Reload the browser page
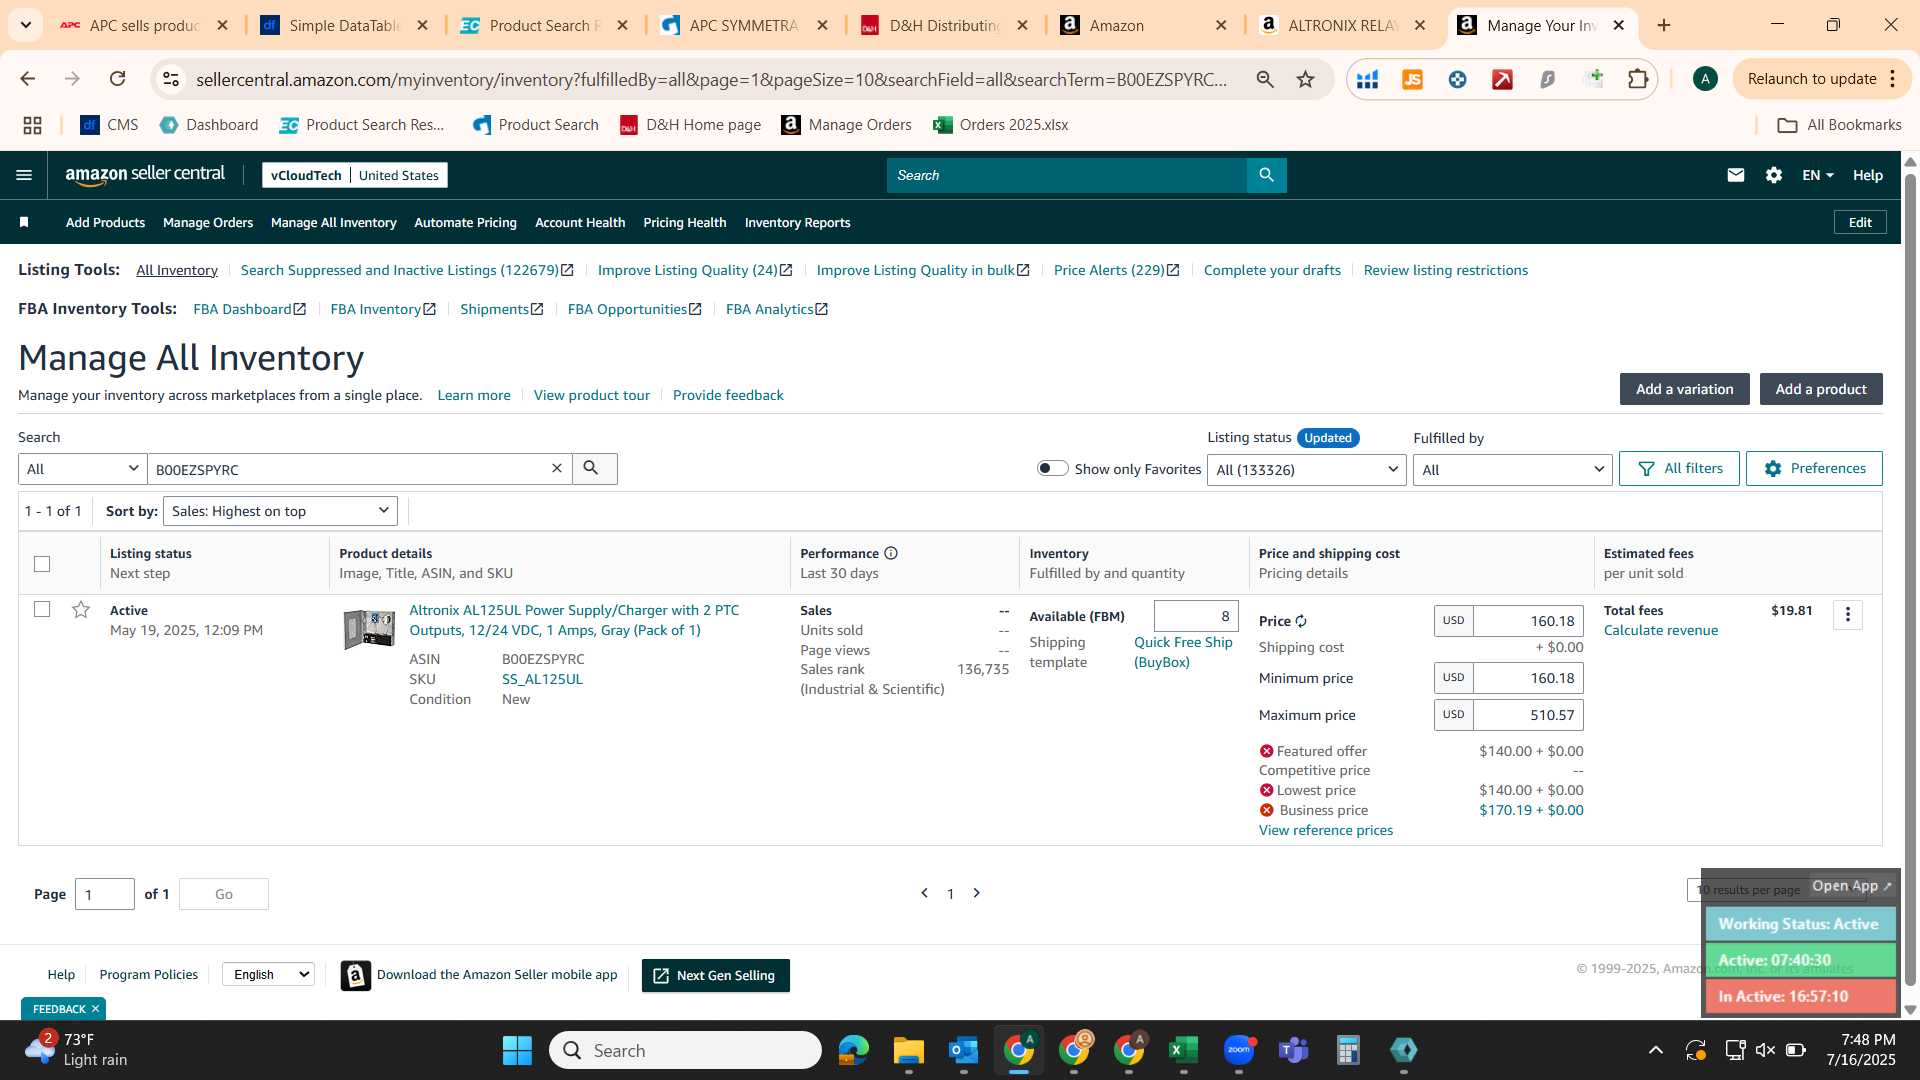Image resolution: width=1920 pixels, height=1080 pixels. pyautogui.click(x=117, y=79)
